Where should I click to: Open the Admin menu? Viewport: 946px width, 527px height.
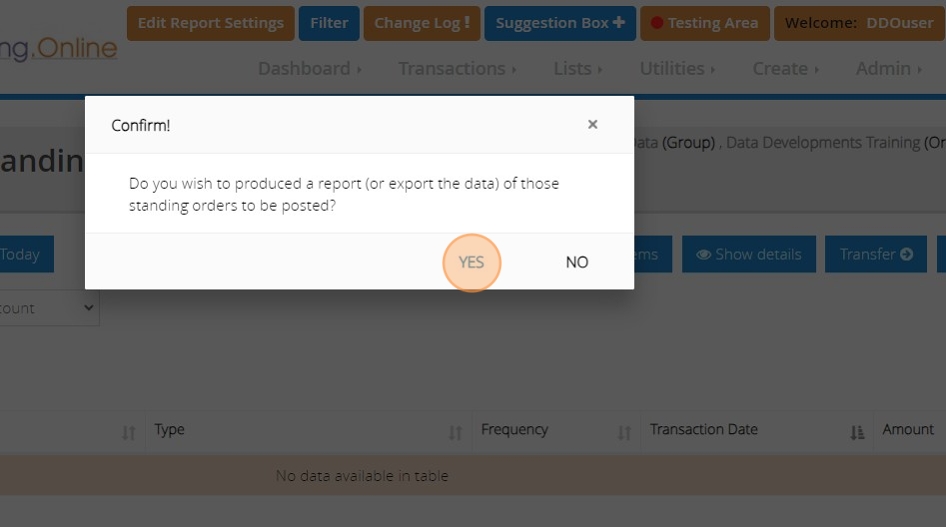[889, 68]
